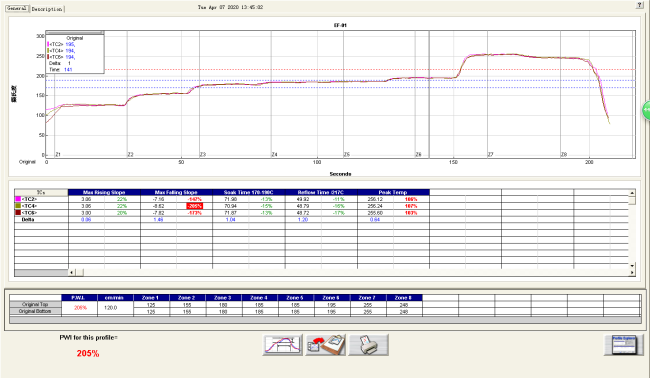Viewport: 650px width, 378px height.
Task: Select the Max Falling Slope column header
Action: (x=176, y=192)
